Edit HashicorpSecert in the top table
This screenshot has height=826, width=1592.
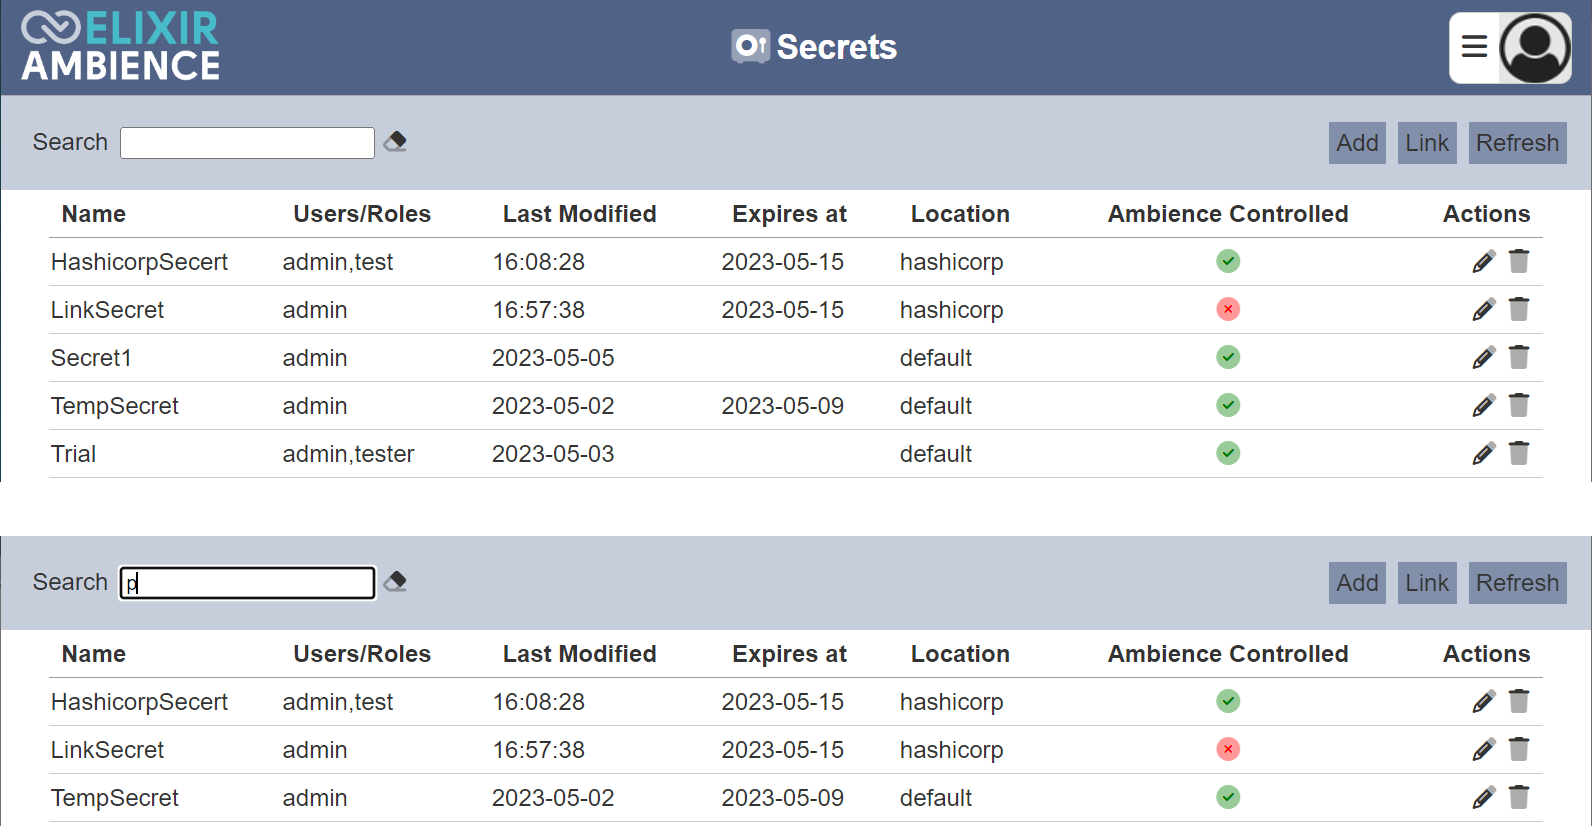pos(1484,262)
